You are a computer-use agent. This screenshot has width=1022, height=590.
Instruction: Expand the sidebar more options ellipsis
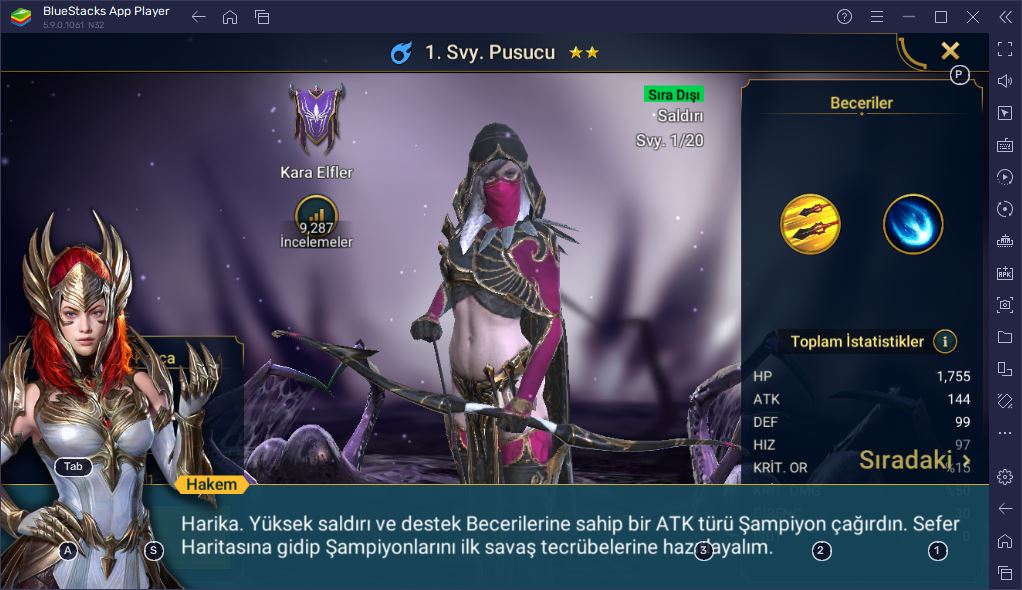(1005, 433)
